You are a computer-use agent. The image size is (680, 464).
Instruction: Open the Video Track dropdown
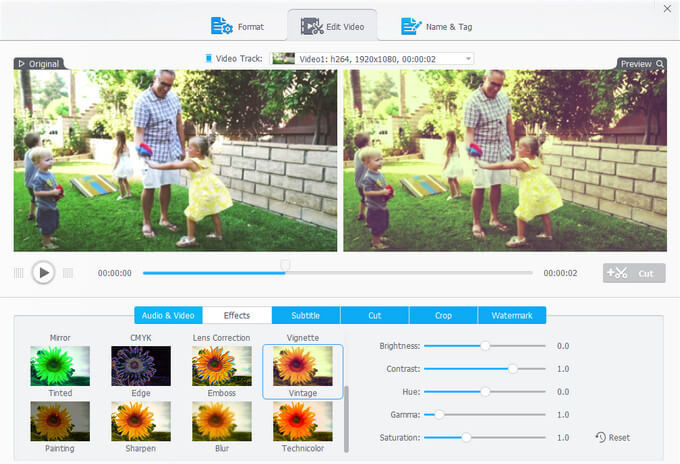click(x=372, y=59)
